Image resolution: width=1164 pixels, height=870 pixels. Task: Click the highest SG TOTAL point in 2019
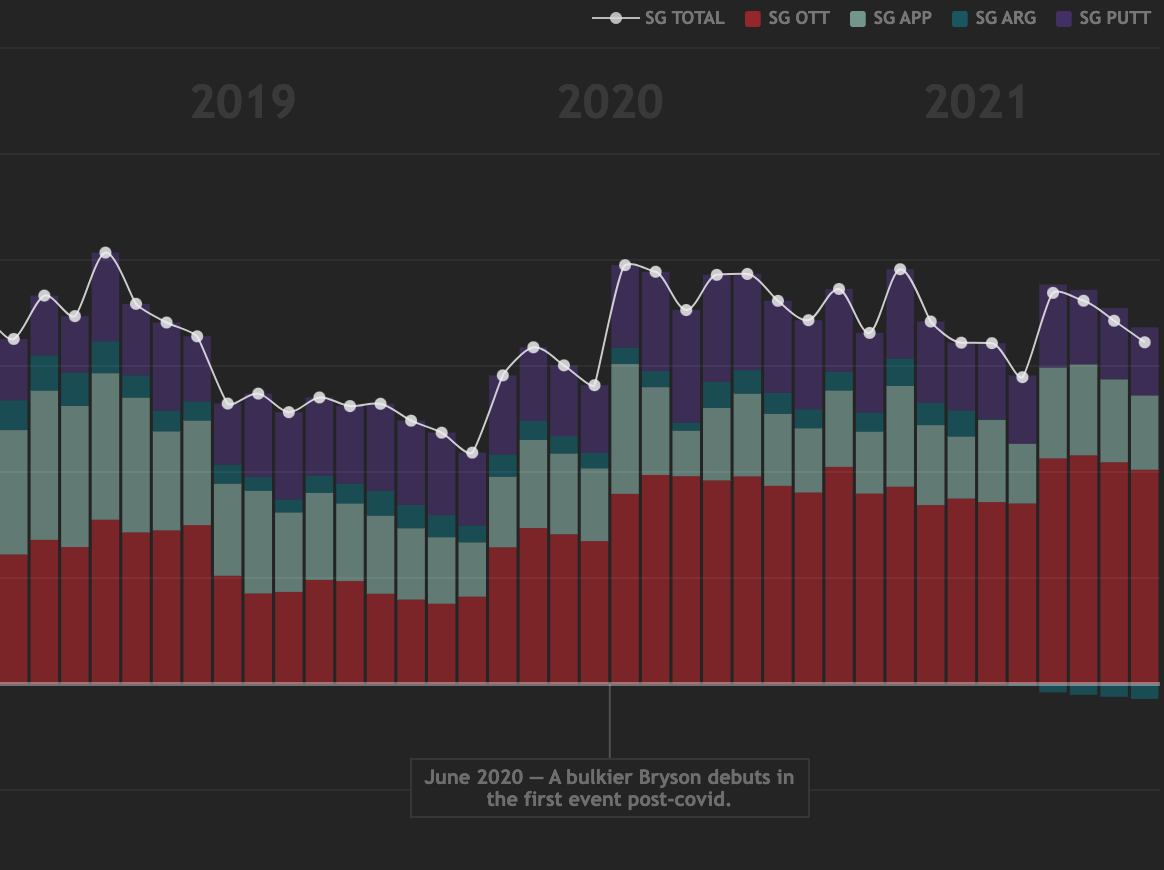[x=105, y=253]
